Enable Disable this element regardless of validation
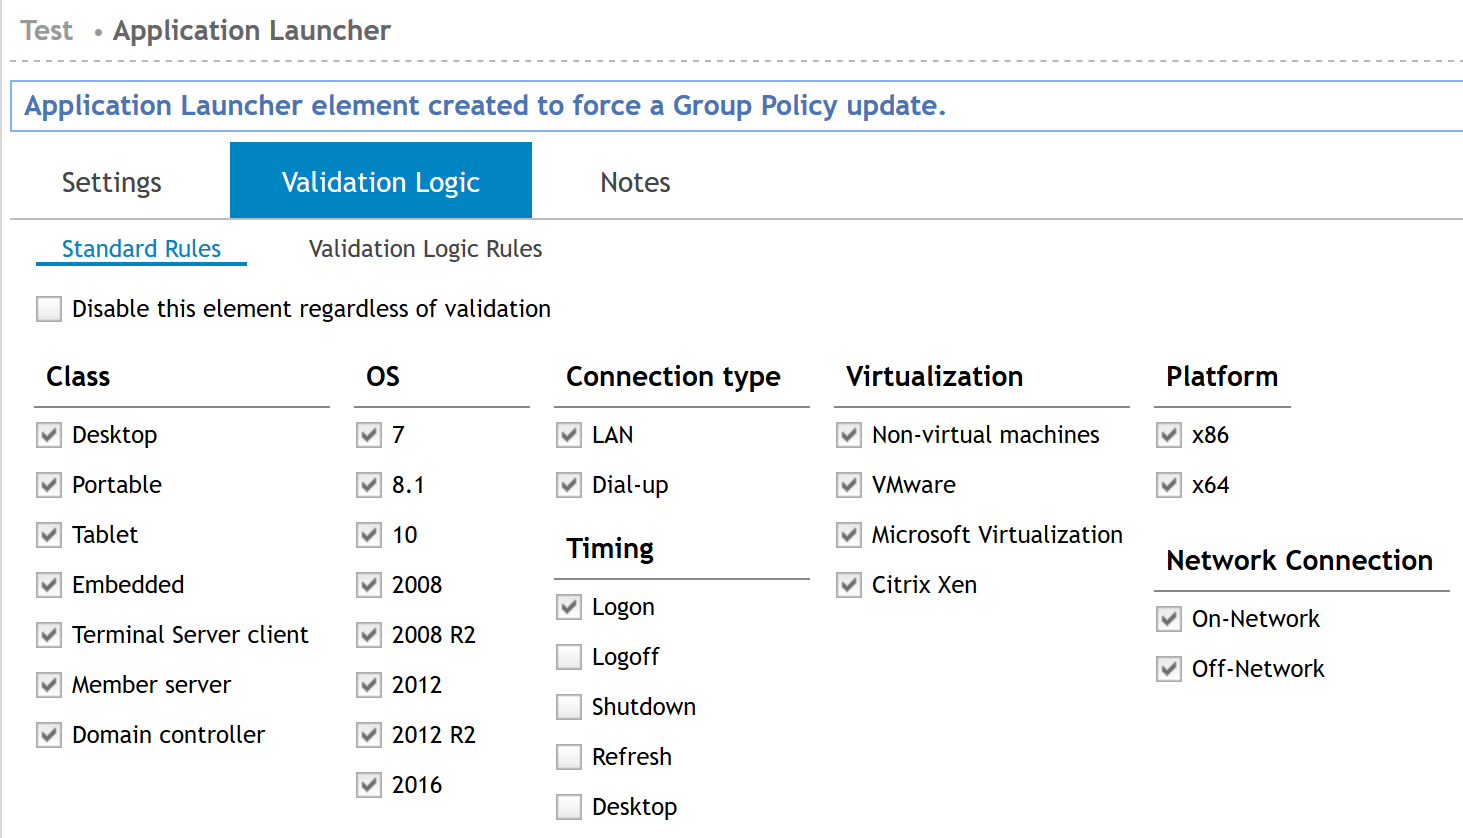This screenshot has height=838, width=1463. pos(49,308)
